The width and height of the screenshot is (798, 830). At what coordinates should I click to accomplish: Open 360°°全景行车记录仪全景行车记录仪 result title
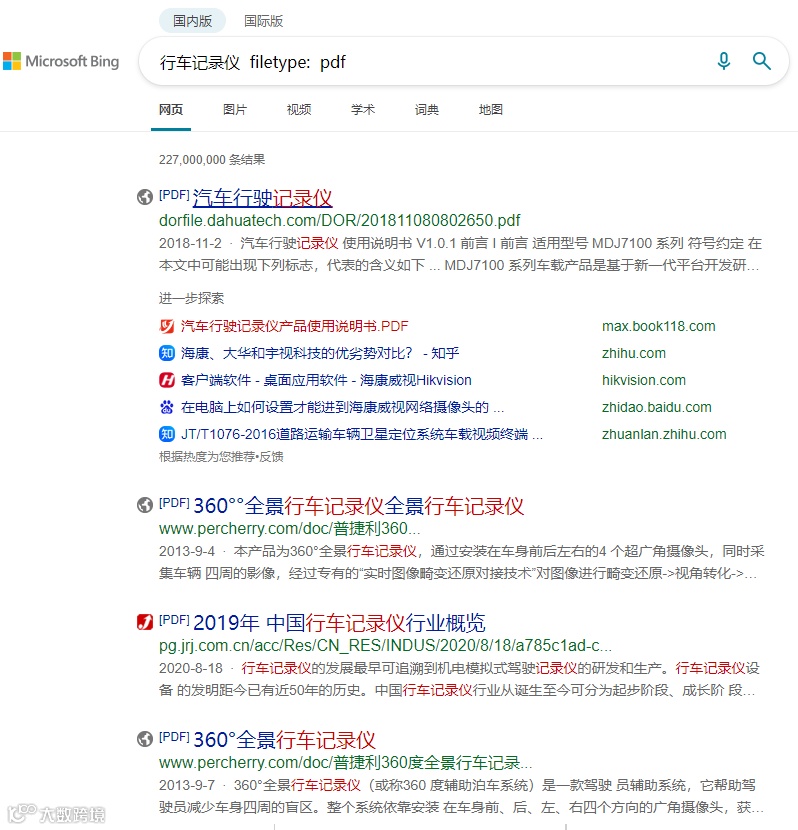[x=359, y=506]
